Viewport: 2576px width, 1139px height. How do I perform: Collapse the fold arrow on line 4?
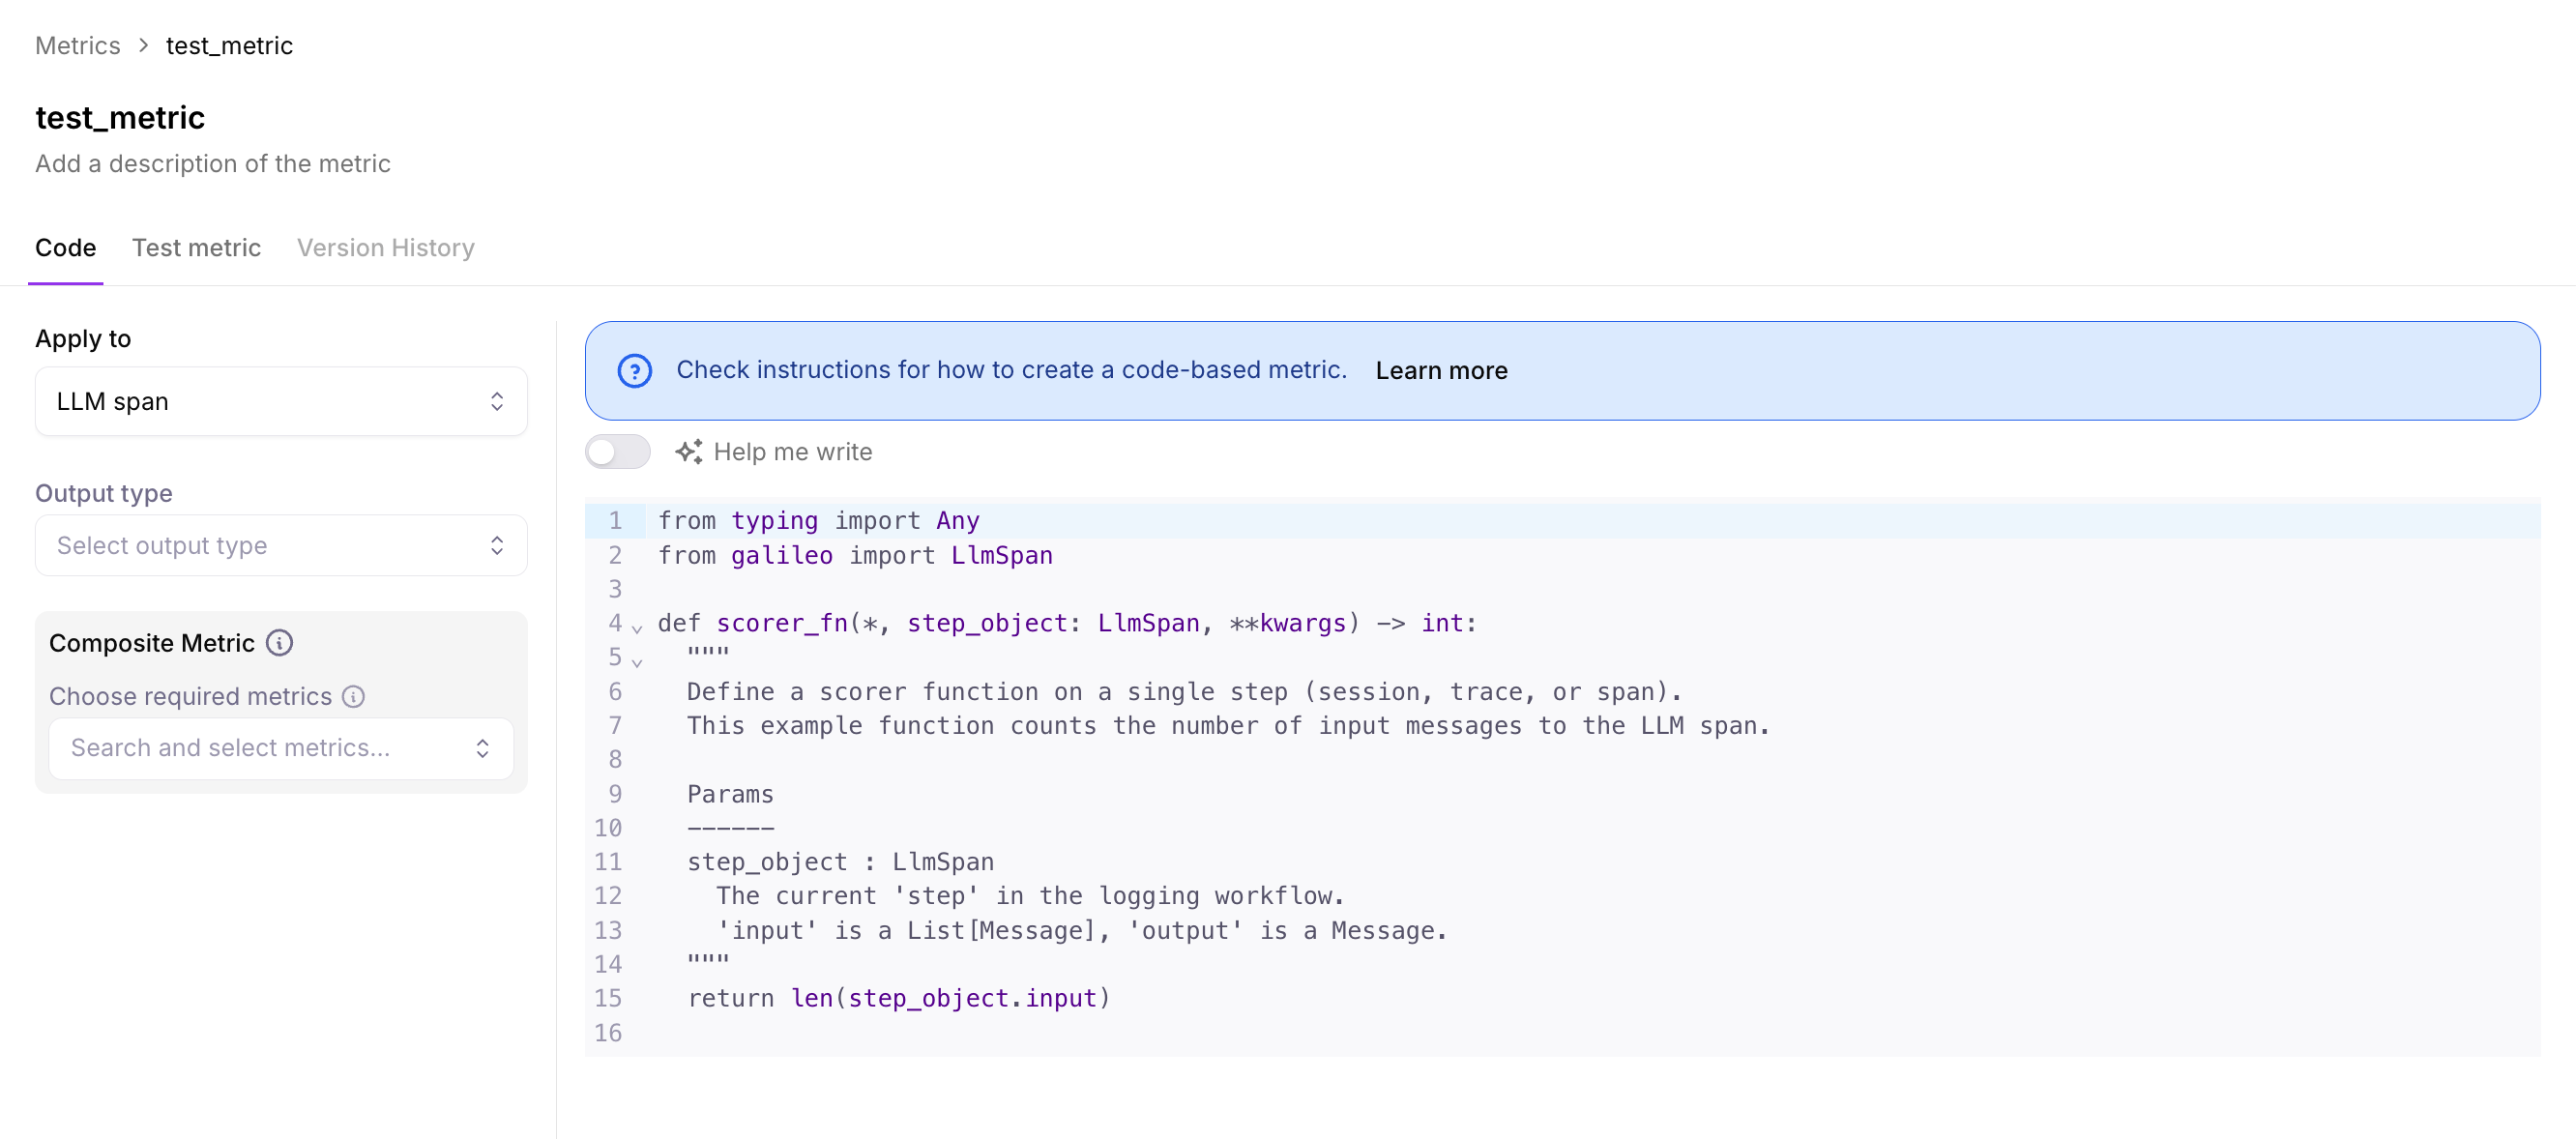[x=637, y=628]
